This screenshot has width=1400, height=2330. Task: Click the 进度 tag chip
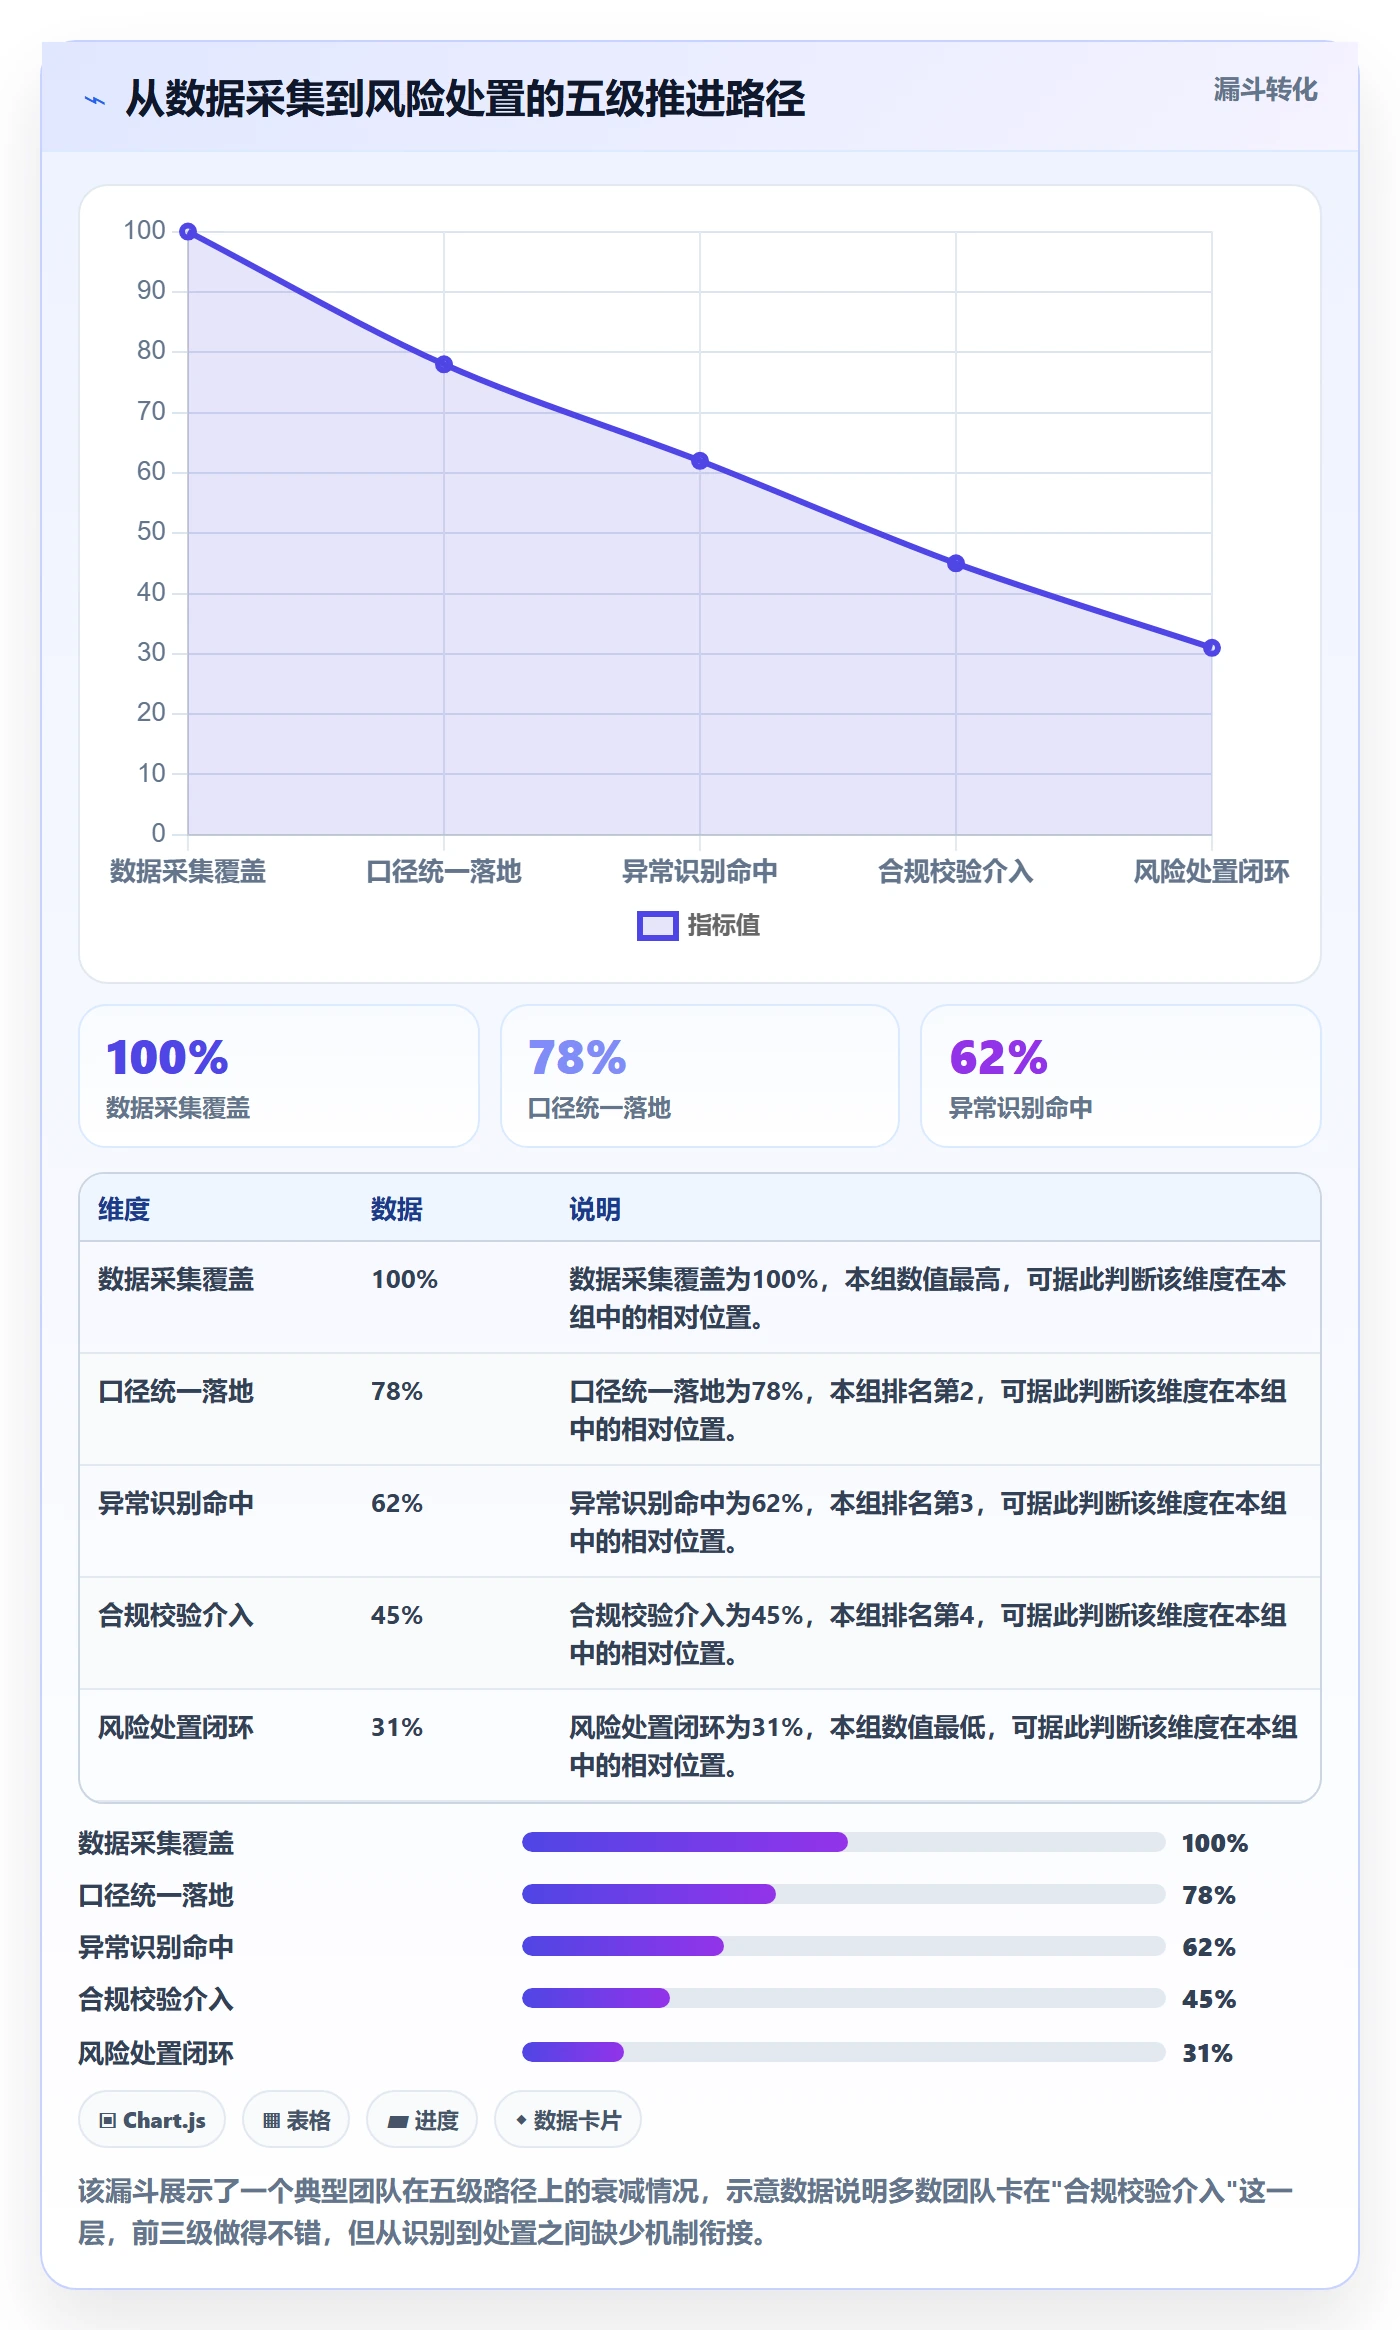(422, 2119)
